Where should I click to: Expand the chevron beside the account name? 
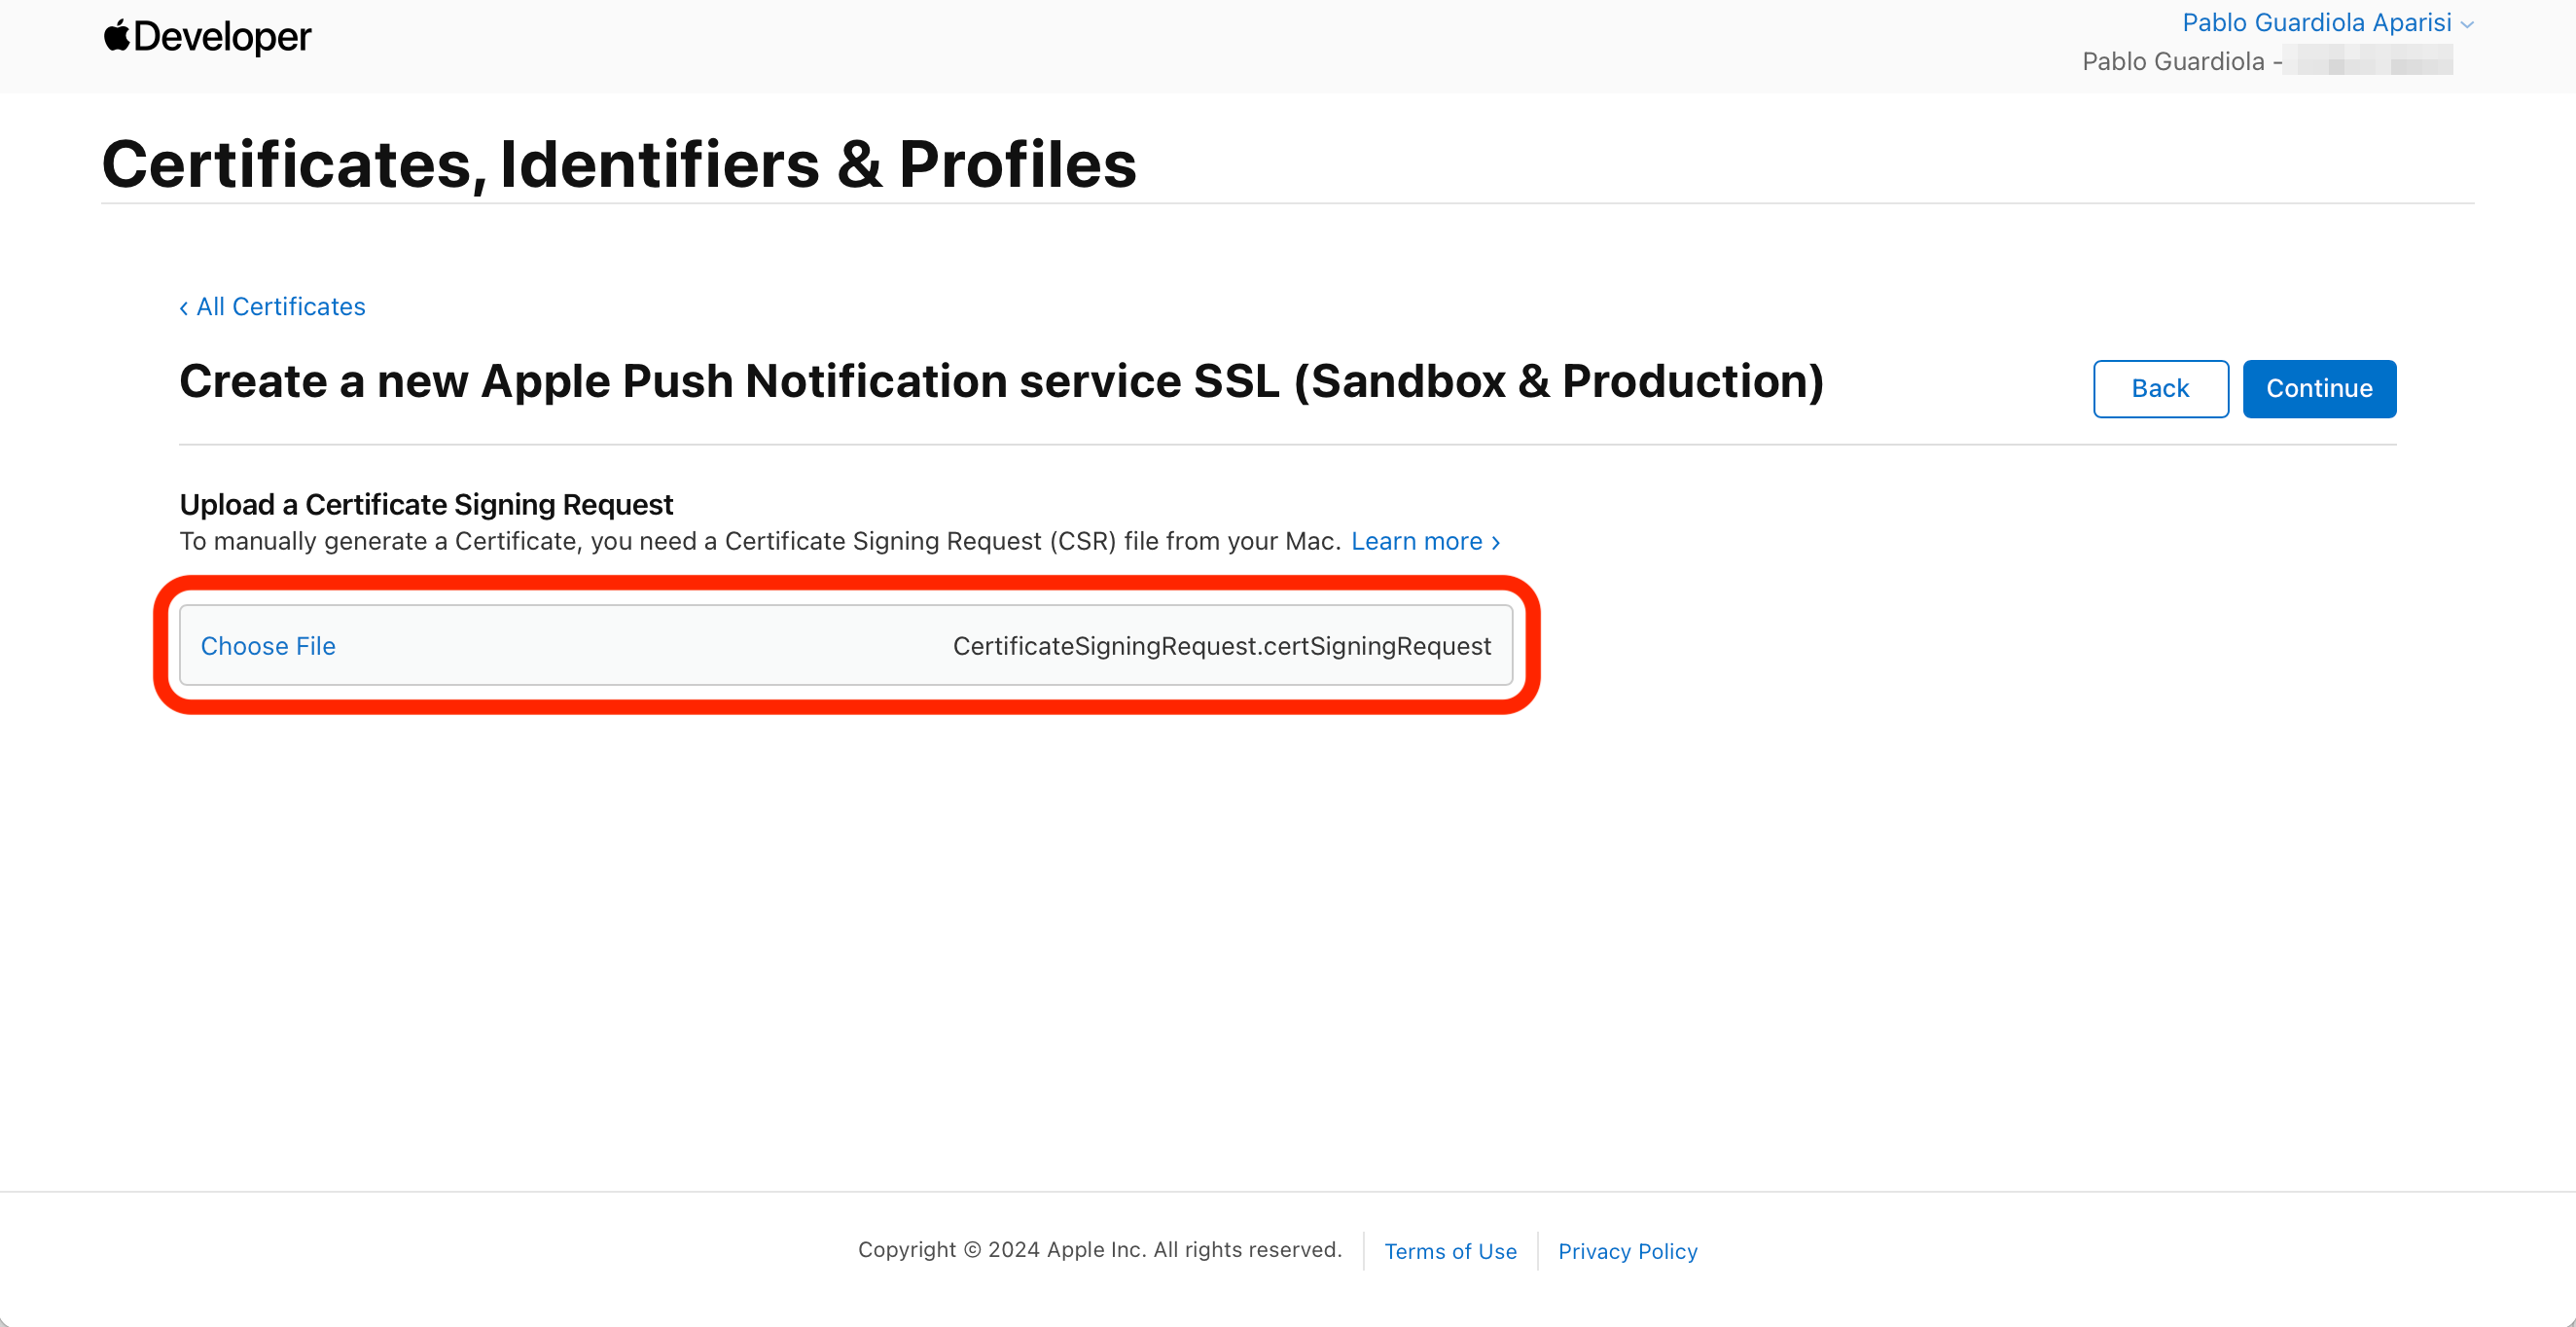pos(2467,24)
